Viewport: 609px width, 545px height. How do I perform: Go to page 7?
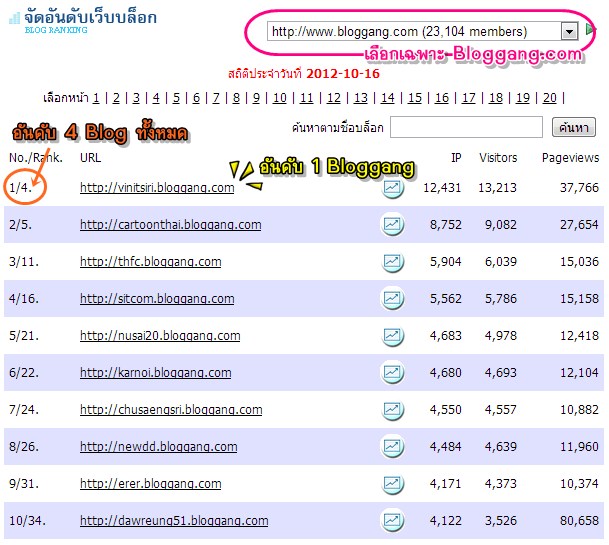pyautogui.click(x=216, y=98)
